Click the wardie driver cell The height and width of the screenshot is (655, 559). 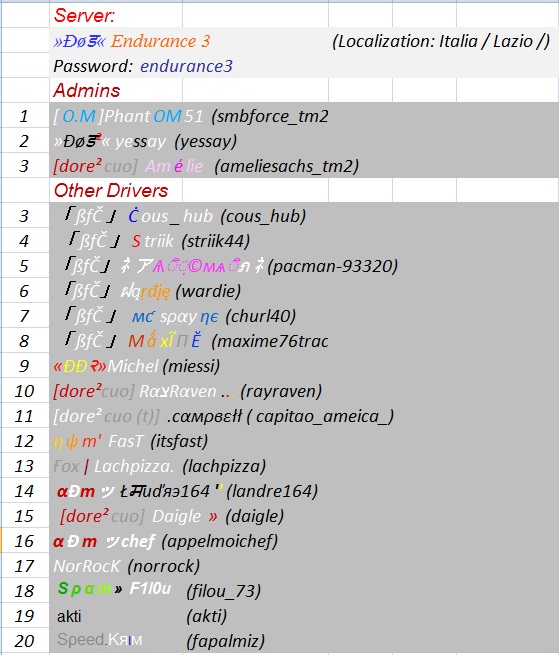pos(153,291)
